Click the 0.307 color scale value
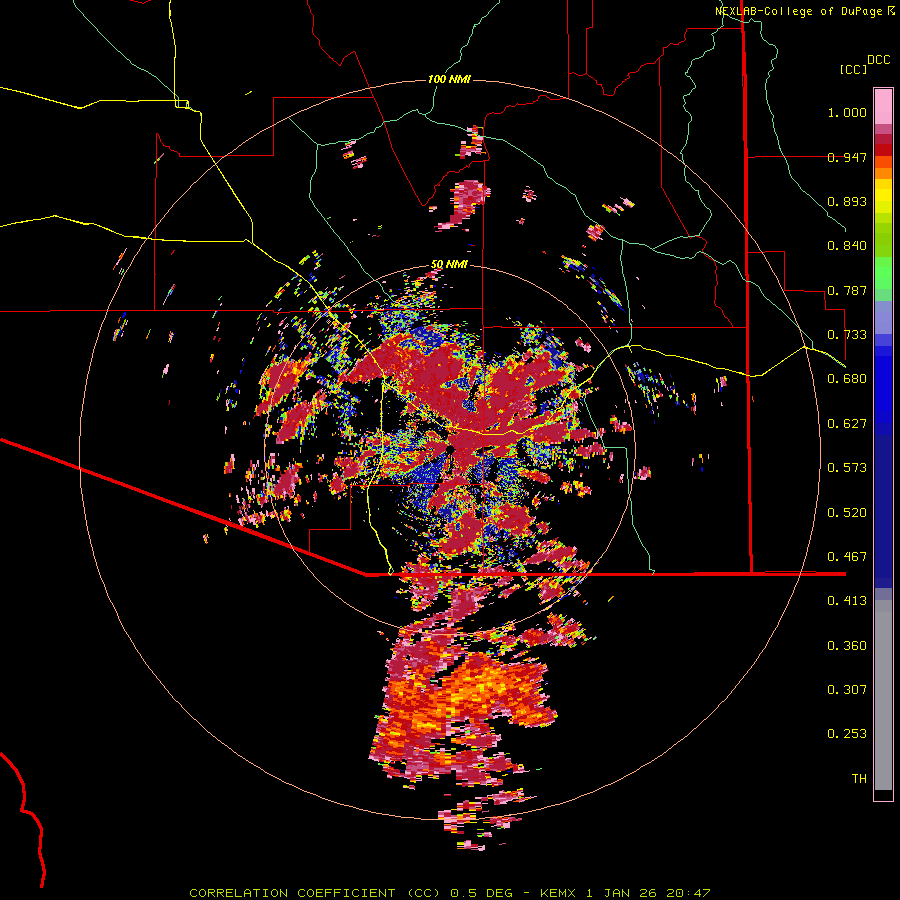 [x=847, y=690]
